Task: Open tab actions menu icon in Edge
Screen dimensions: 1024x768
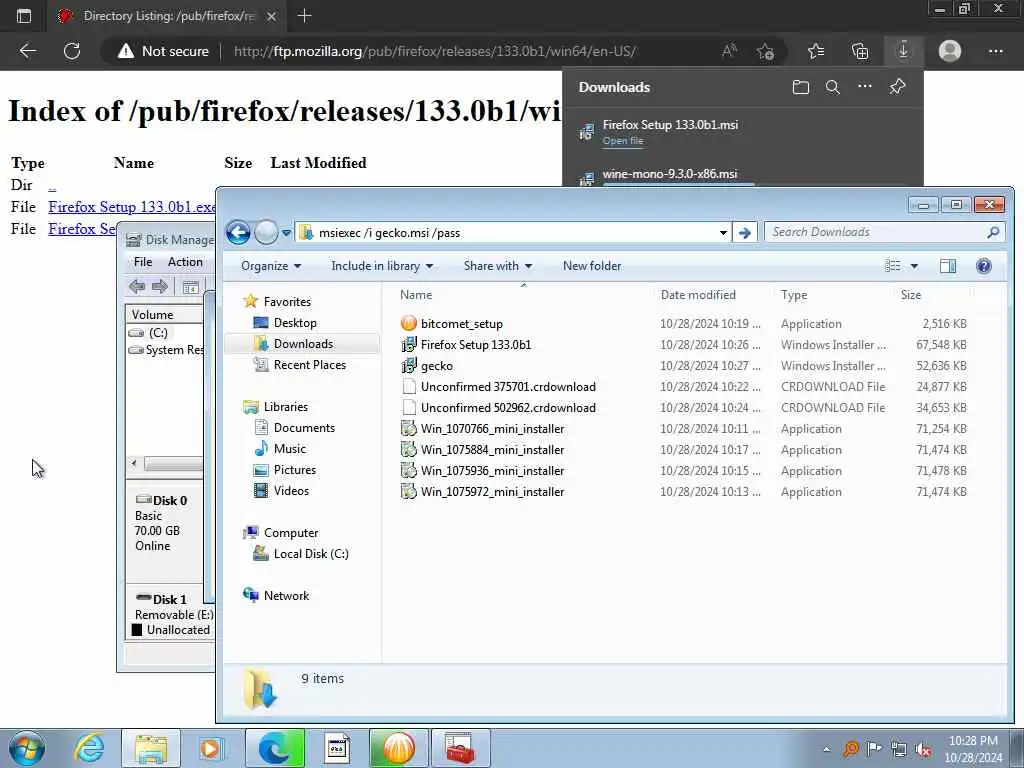Action: coord(24,16)
